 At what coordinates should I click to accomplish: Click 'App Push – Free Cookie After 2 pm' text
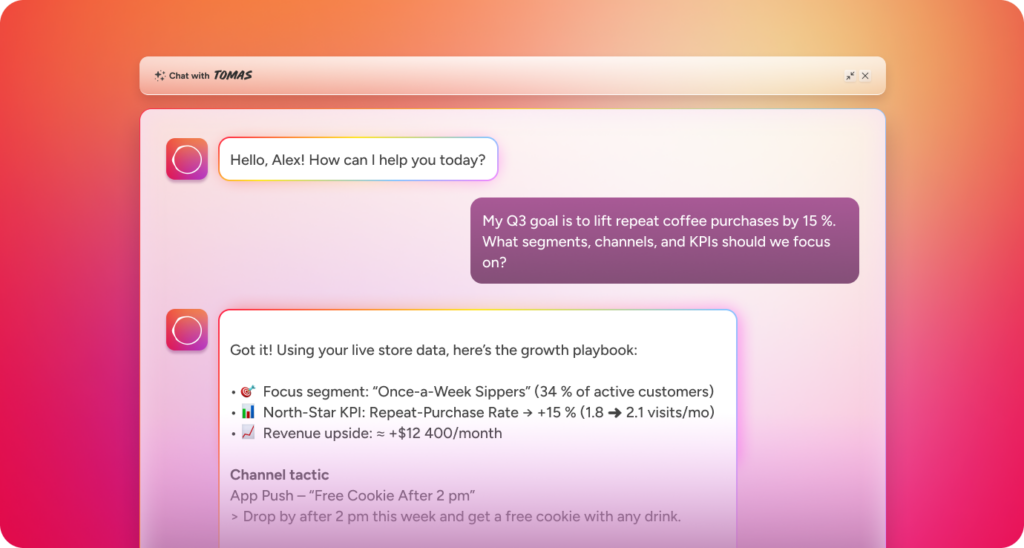353,496
